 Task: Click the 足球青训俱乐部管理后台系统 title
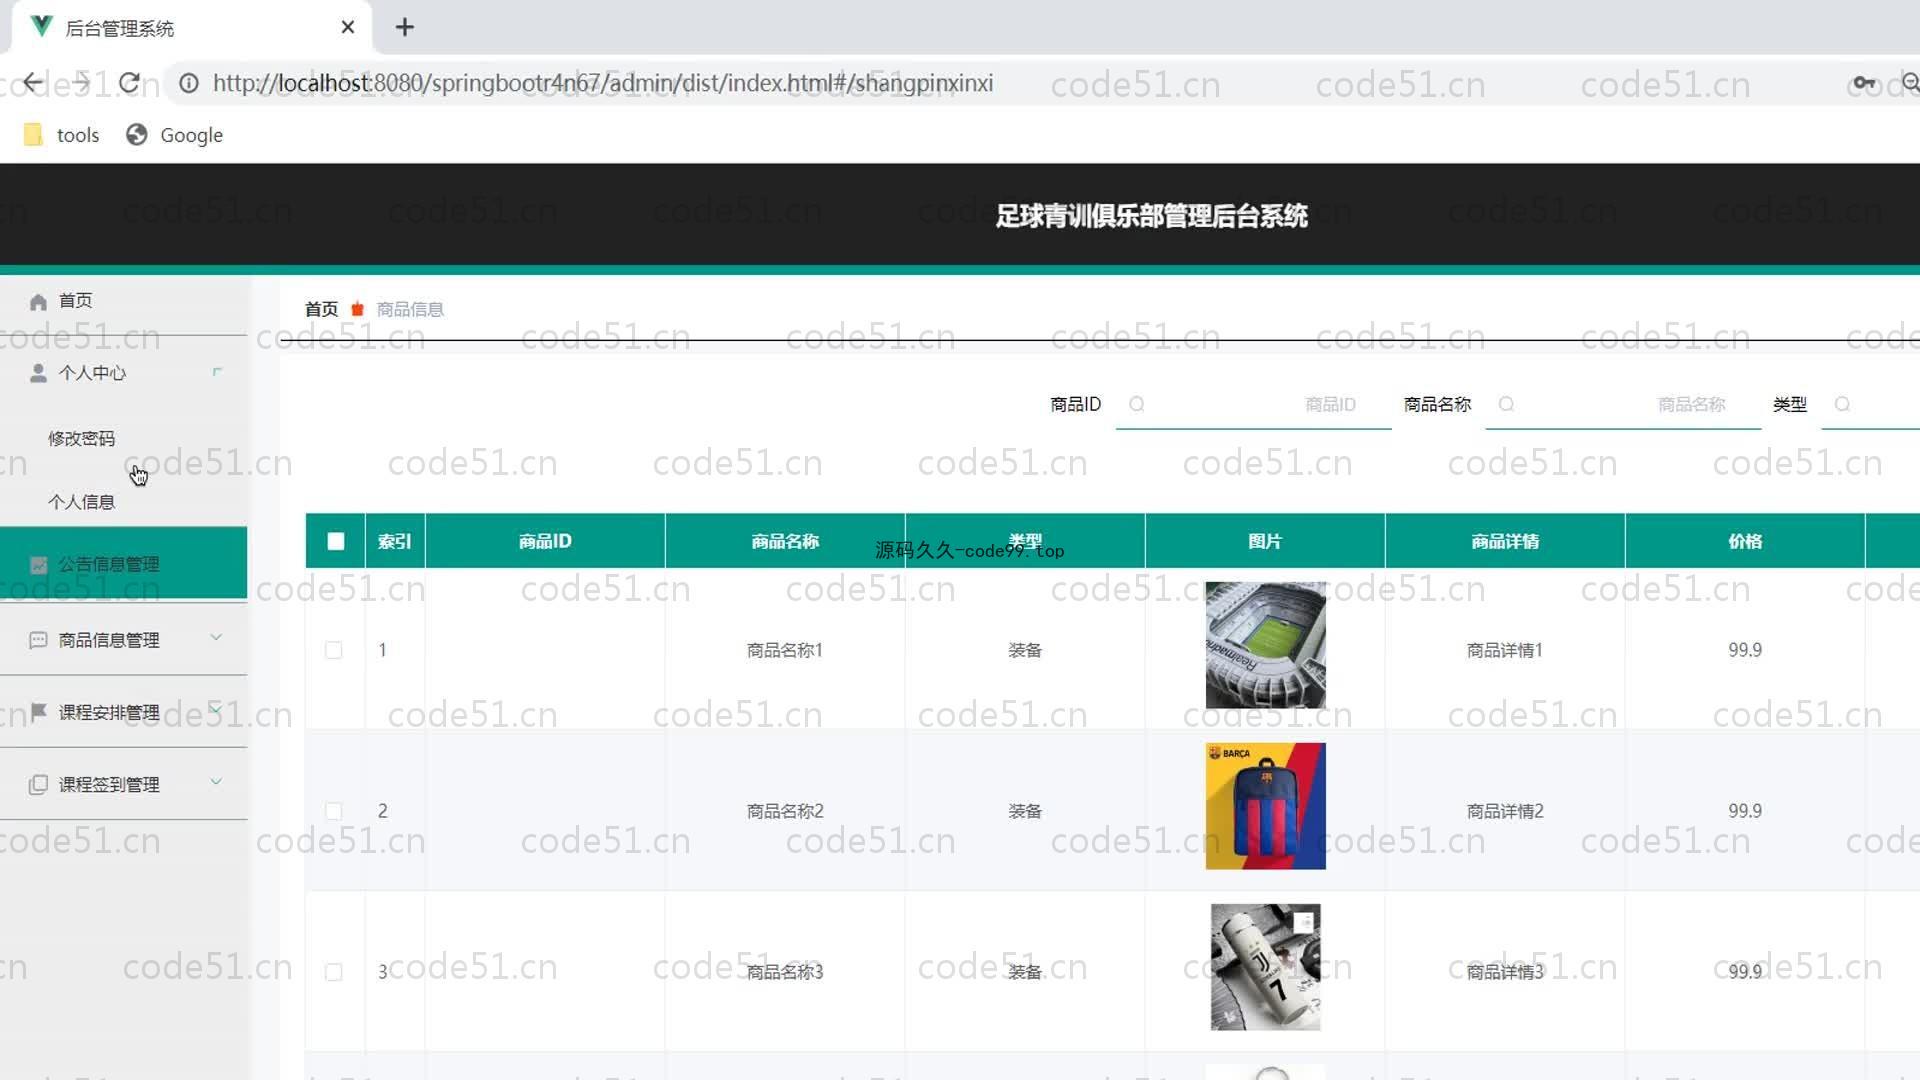tap(1151, 216)
